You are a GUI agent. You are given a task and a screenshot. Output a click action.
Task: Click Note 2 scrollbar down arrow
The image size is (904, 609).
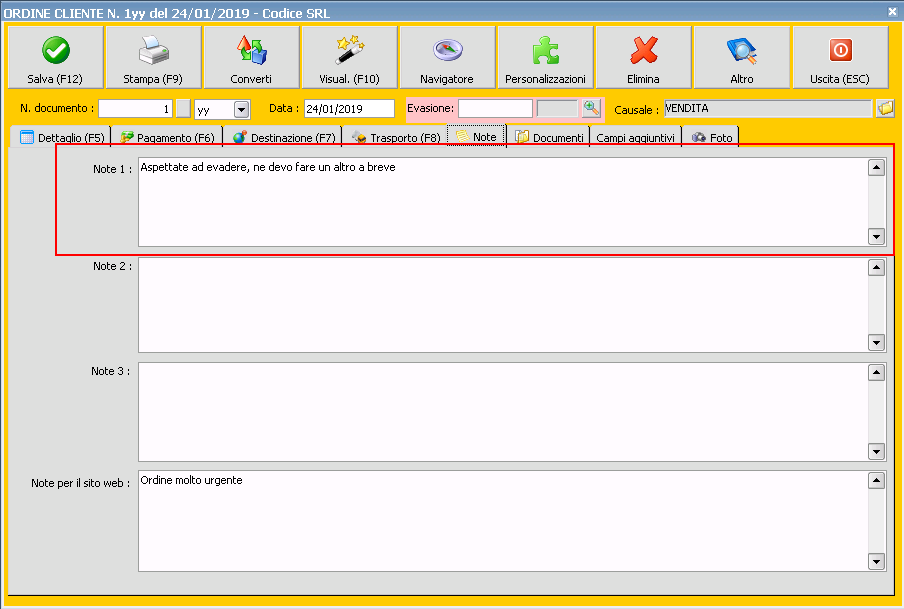click(x=876, y=343)
